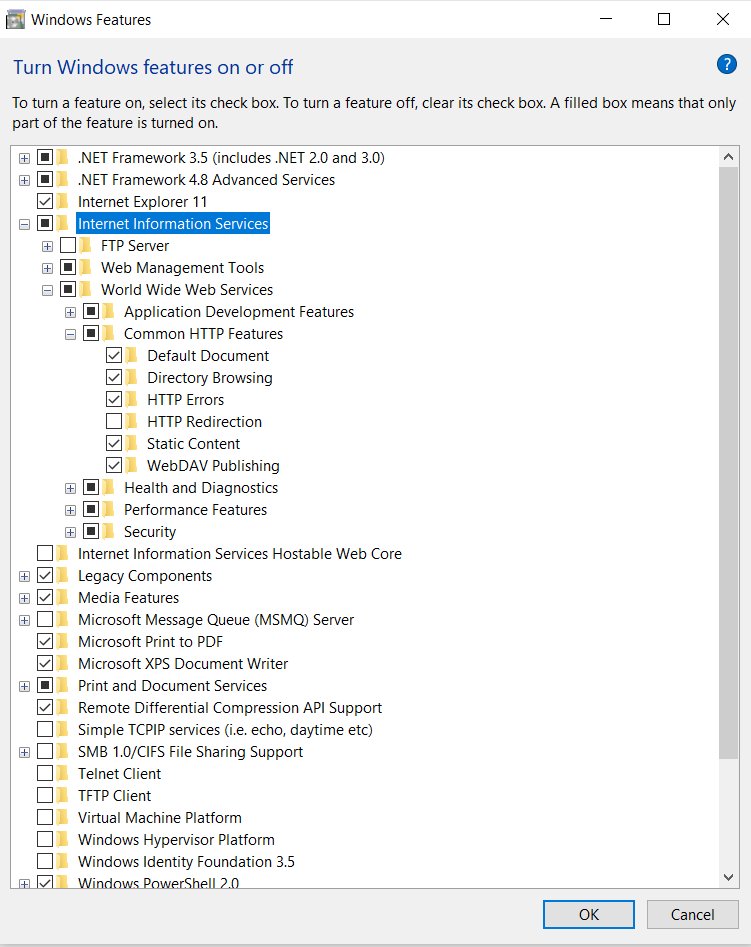Enable Simple TCPIP services checkbox
The image size is (751, 947).
[x=45, y=729]
